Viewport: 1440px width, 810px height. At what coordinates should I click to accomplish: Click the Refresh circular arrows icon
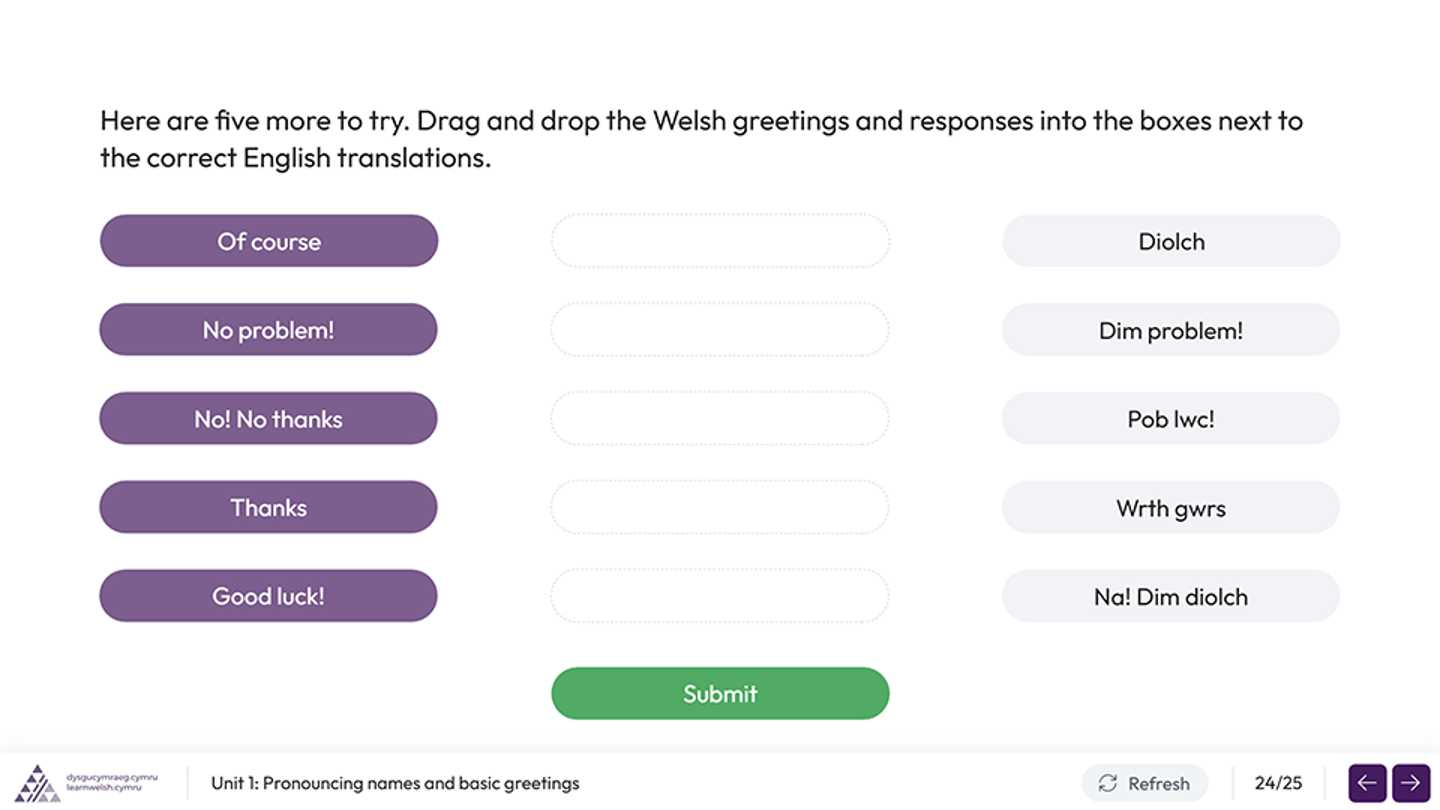[1107, 783]
